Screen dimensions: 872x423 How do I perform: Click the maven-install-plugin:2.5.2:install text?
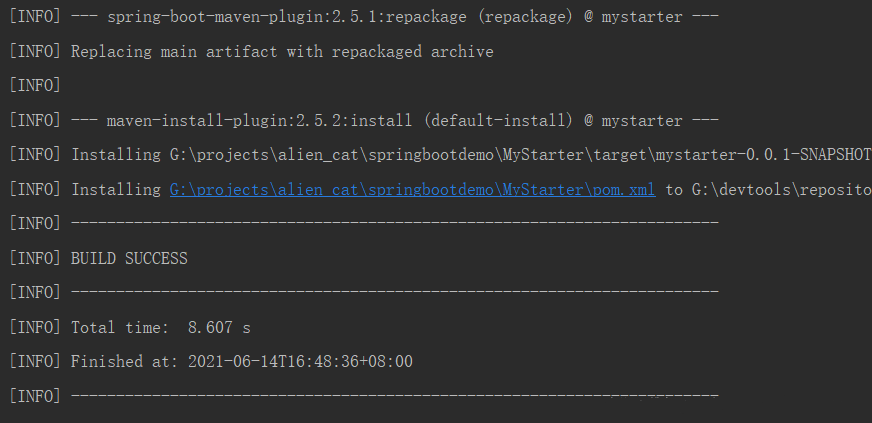(259, 120)
